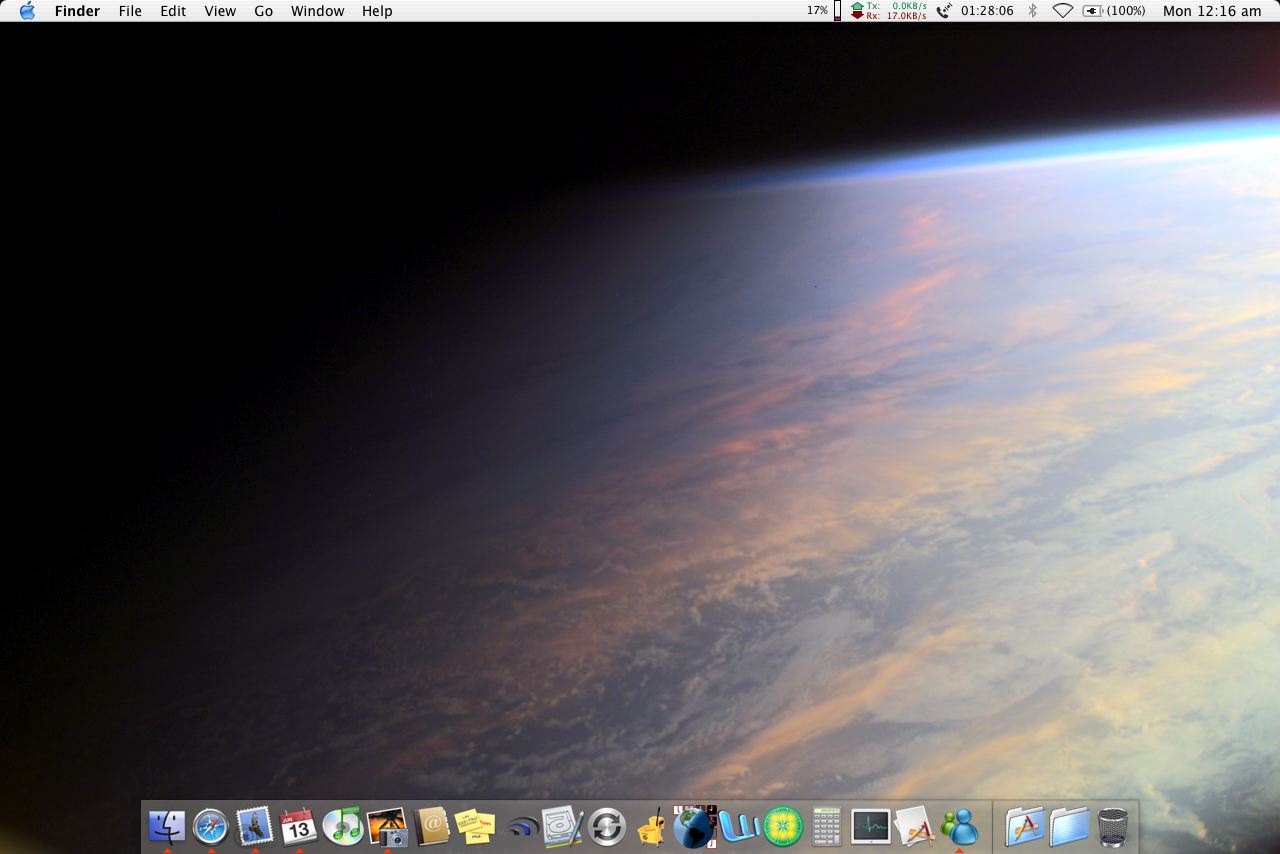Open iSync in the dock
This screenshot has width=1280, height=854.
(x=606, y=827)
